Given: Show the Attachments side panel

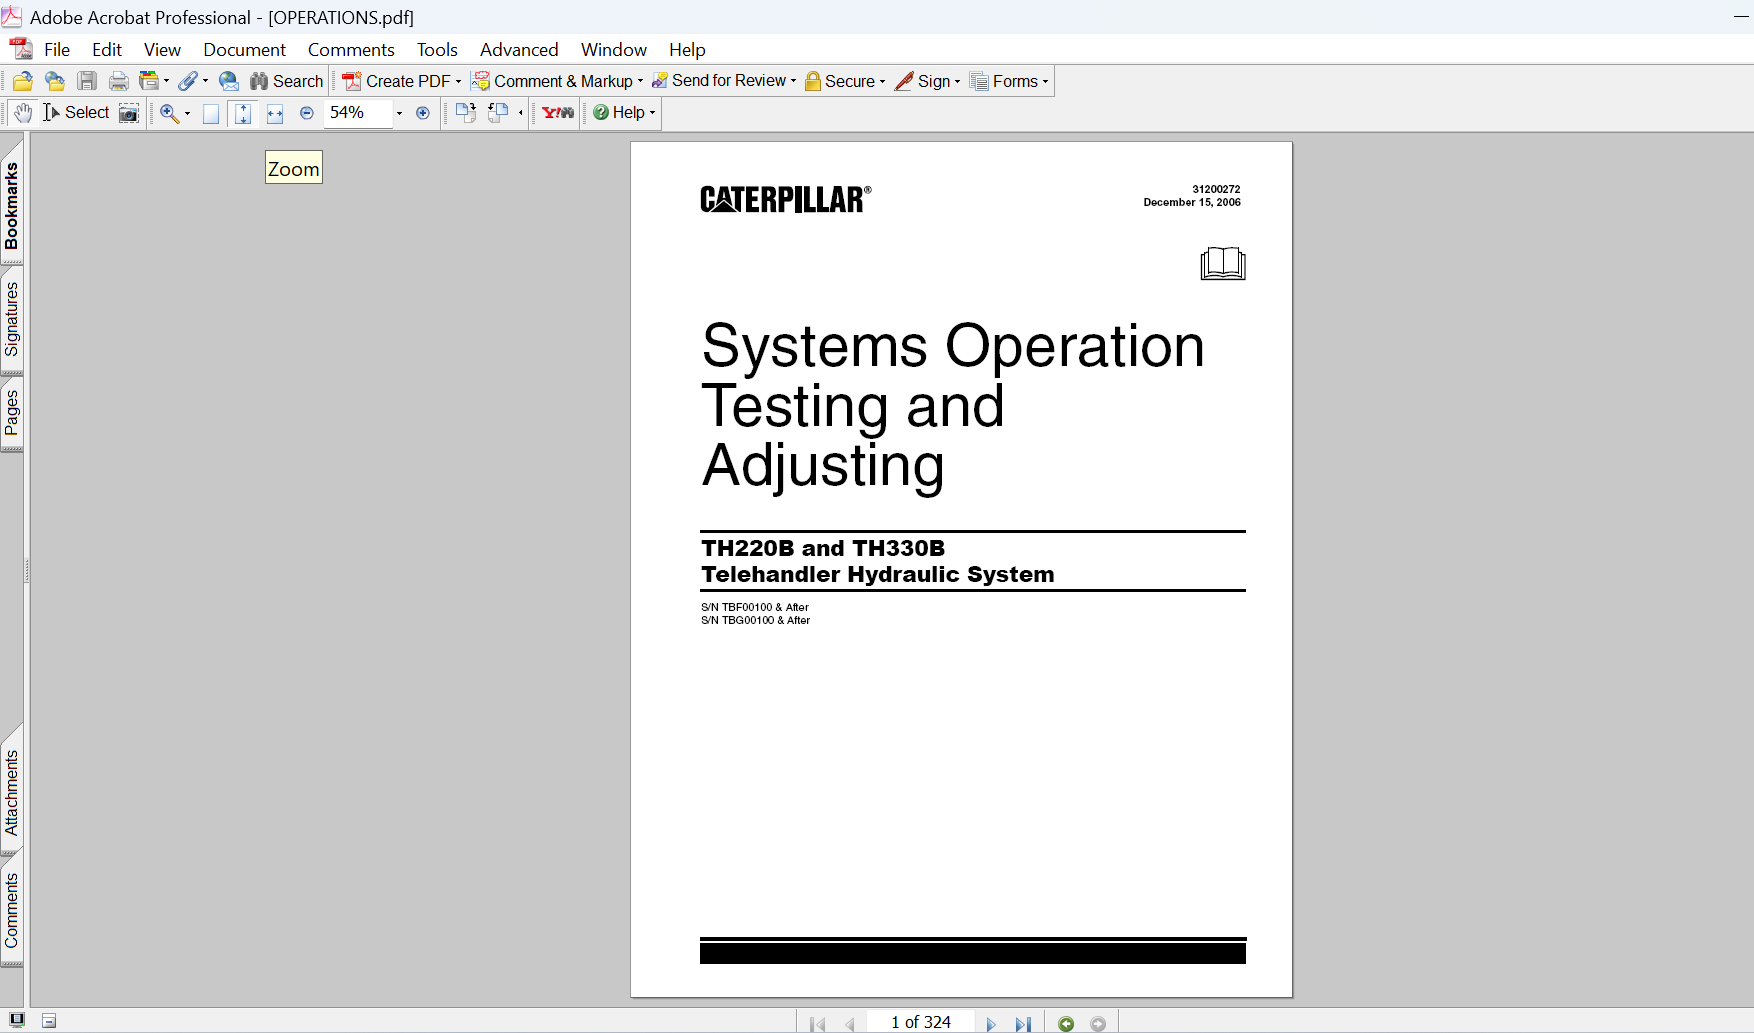Looking at the screenshot, I should [12, 793].
